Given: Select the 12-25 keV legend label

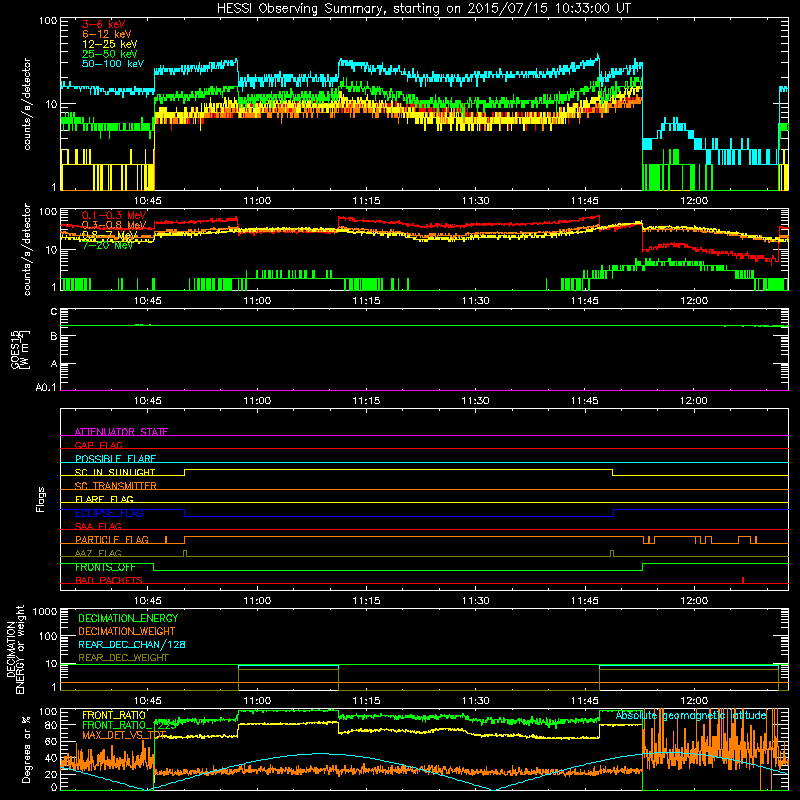Looking at the screenshot, I should coord(110,44).
